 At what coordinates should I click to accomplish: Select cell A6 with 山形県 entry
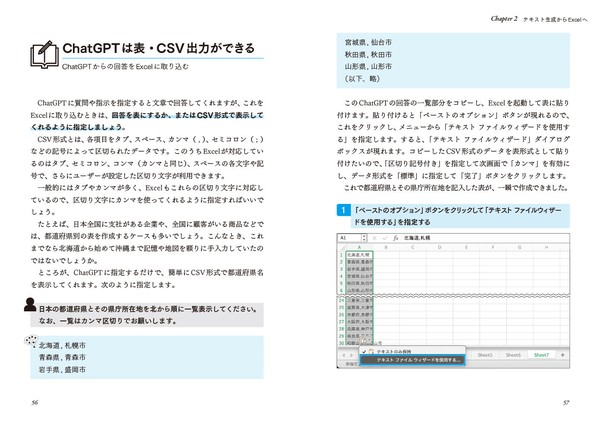pos(359,290)
